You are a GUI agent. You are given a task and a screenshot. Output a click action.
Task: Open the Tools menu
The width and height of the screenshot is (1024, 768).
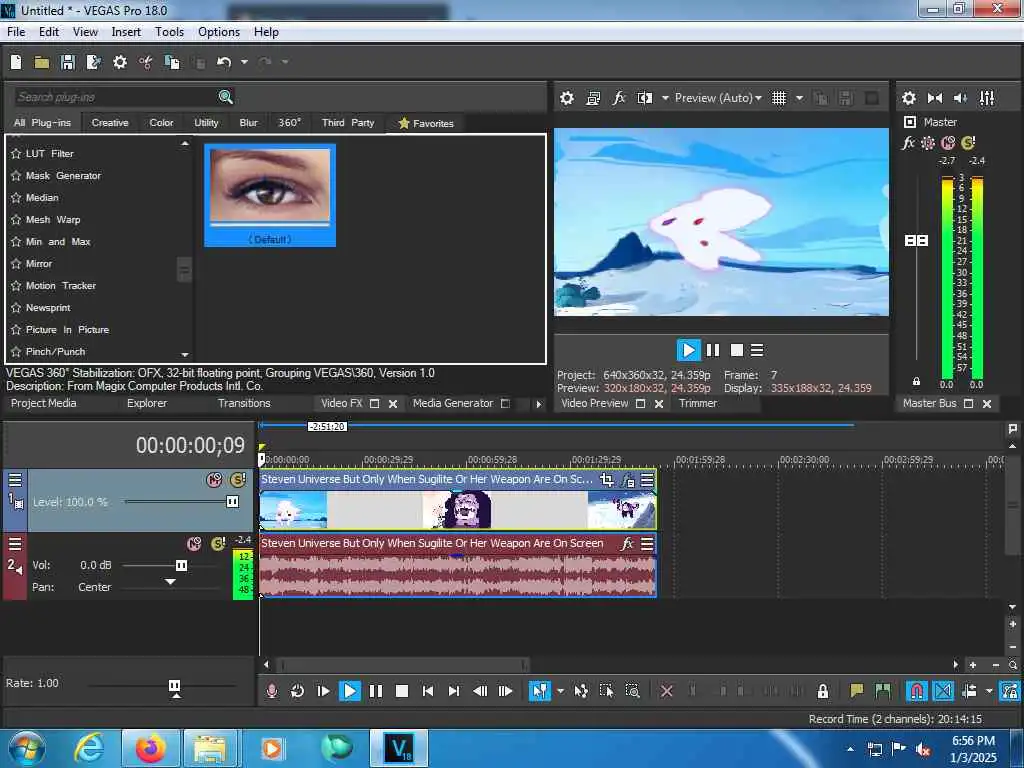(x=169, y=31)
